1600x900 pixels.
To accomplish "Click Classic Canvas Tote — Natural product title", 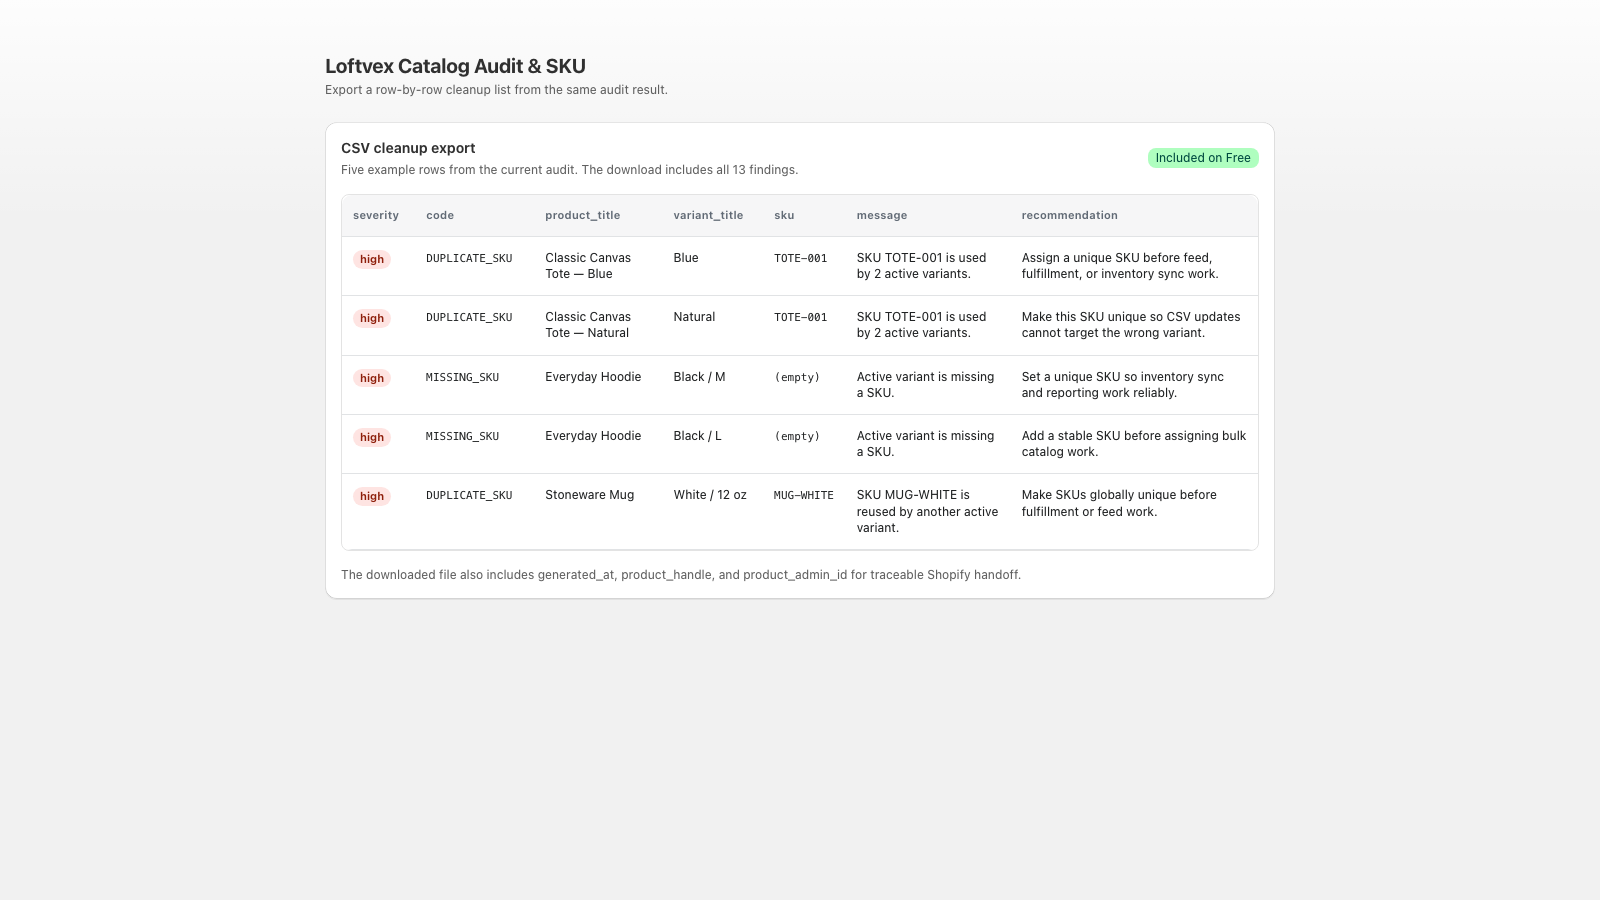I will click(588, 325).
